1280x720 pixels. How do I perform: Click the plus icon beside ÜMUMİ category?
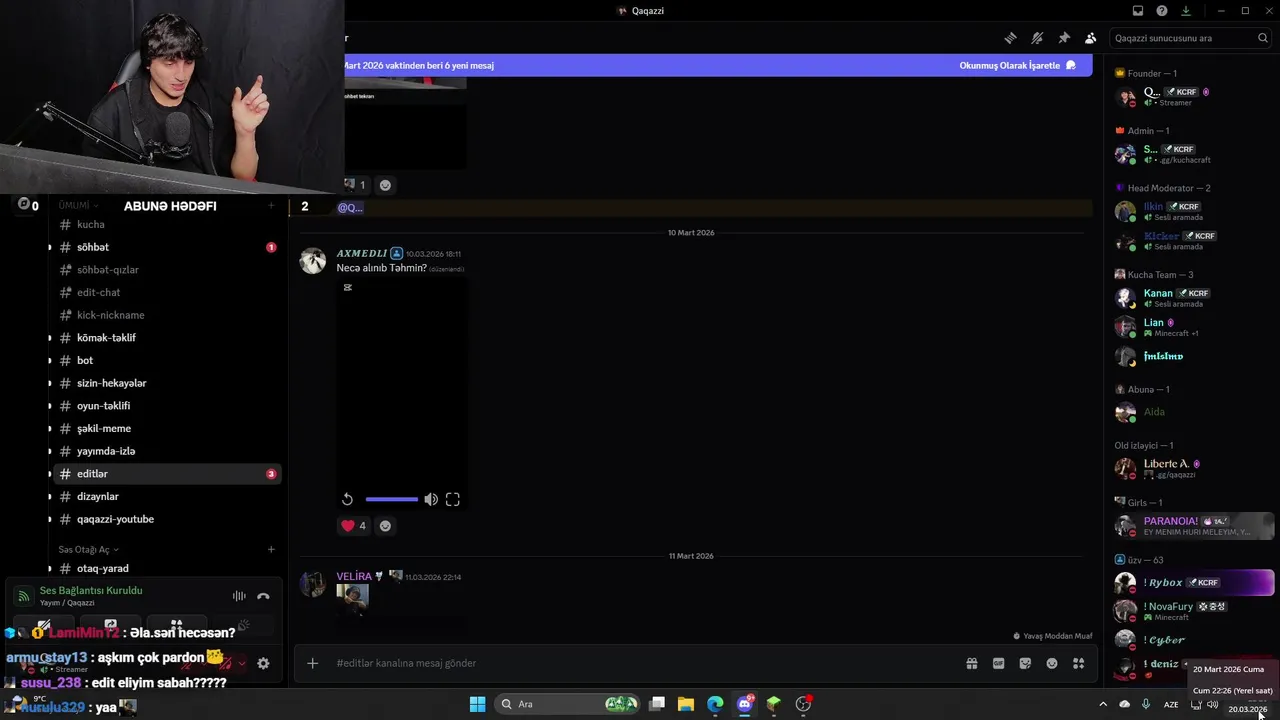271,205
